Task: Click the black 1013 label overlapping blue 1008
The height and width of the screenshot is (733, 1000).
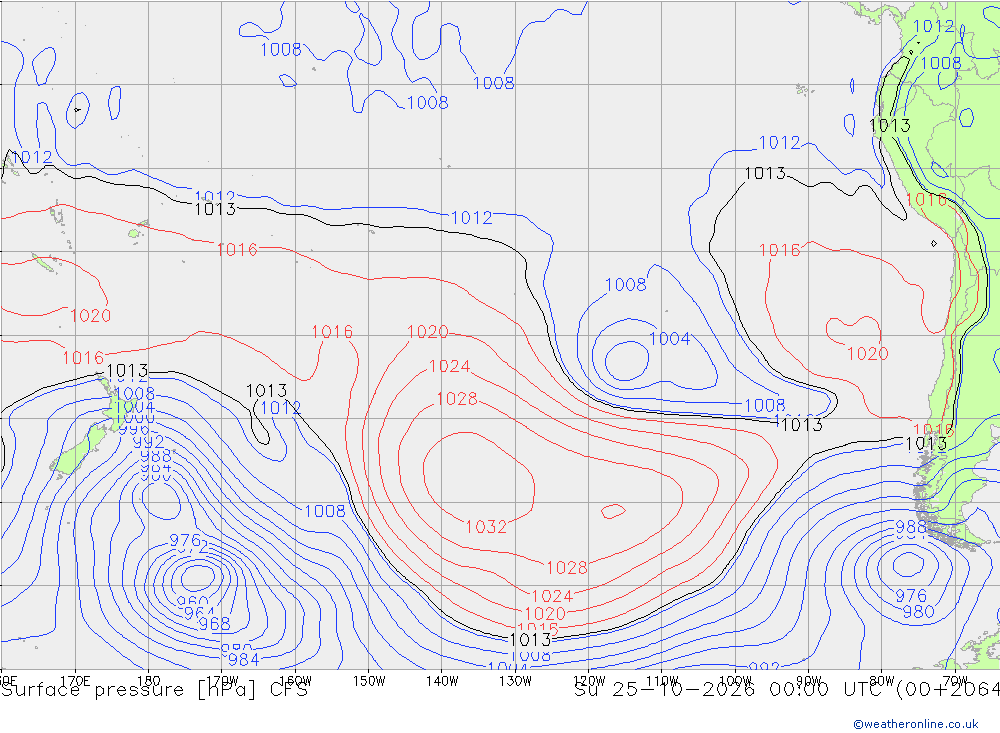Action: (x=531, y=639)
